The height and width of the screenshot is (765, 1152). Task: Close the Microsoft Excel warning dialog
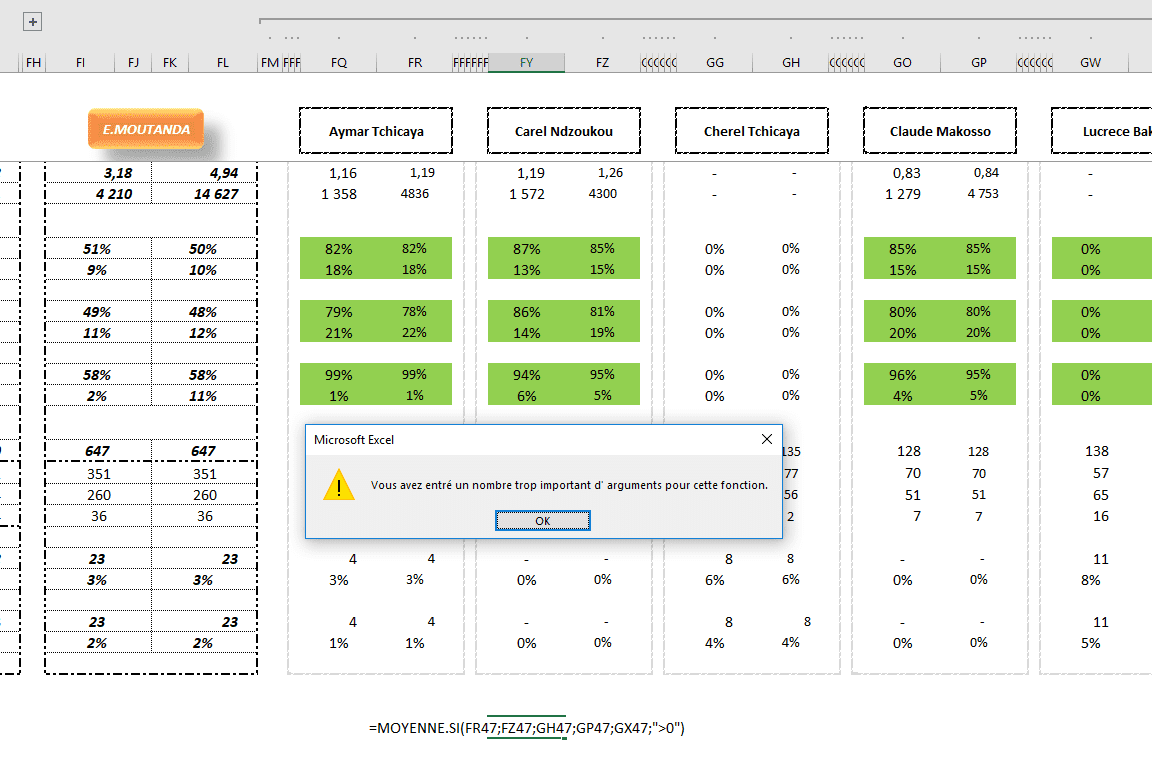click(x=766, y=439)
